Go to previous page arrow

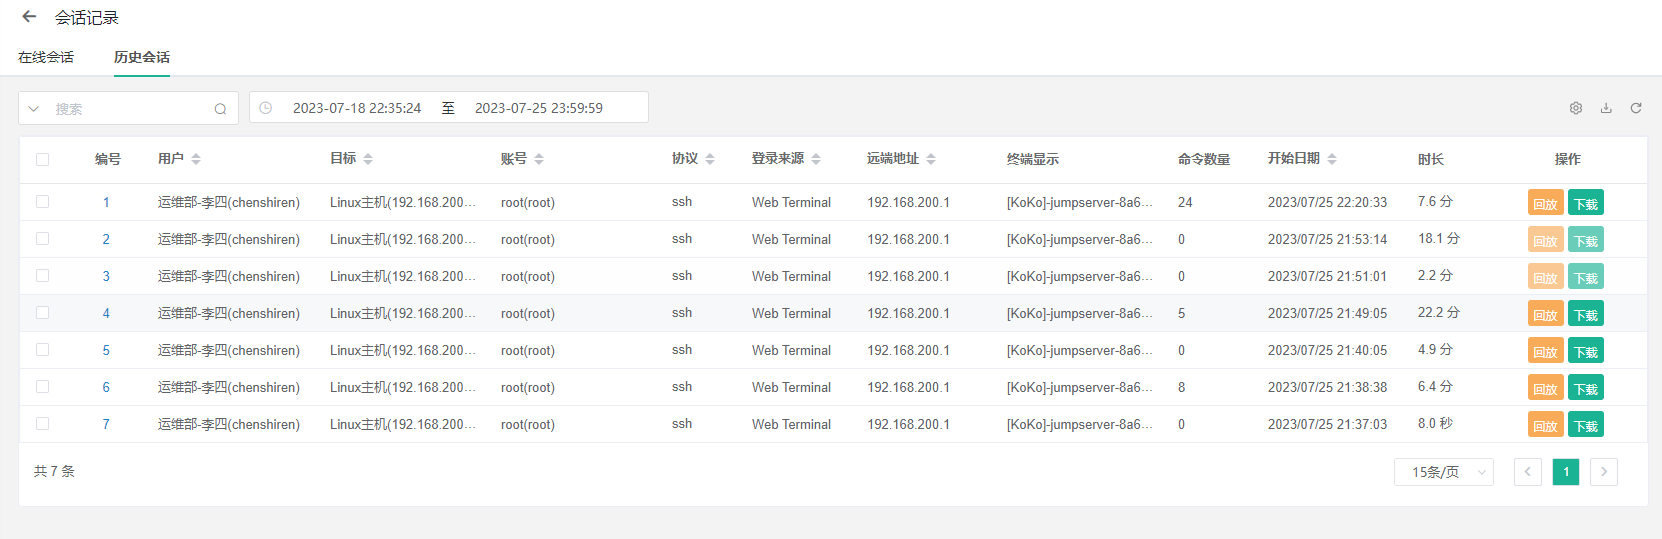pyautogui.click(x=1528, y=472)
